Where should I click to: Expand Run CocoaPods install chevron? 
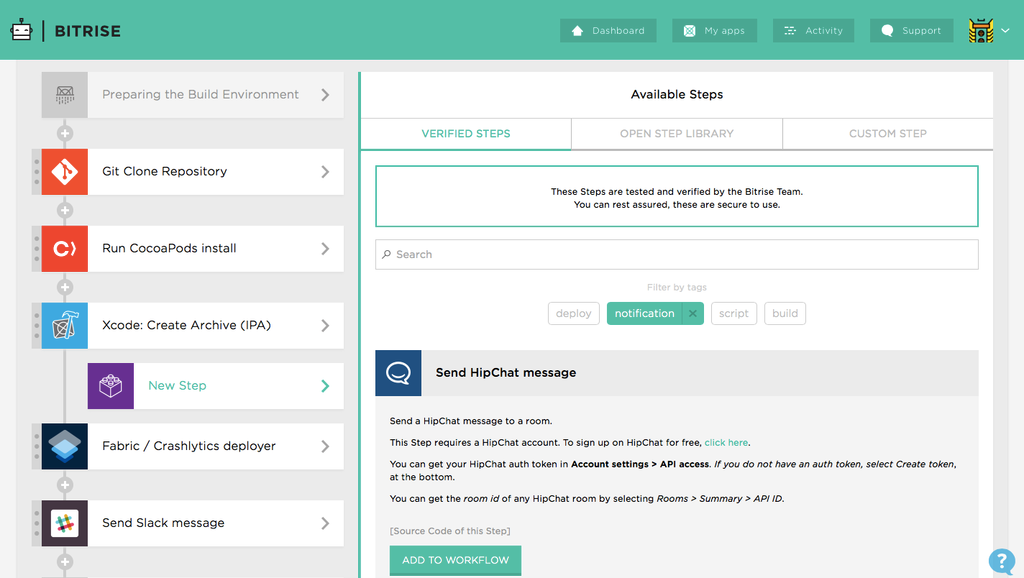[325, 249]
